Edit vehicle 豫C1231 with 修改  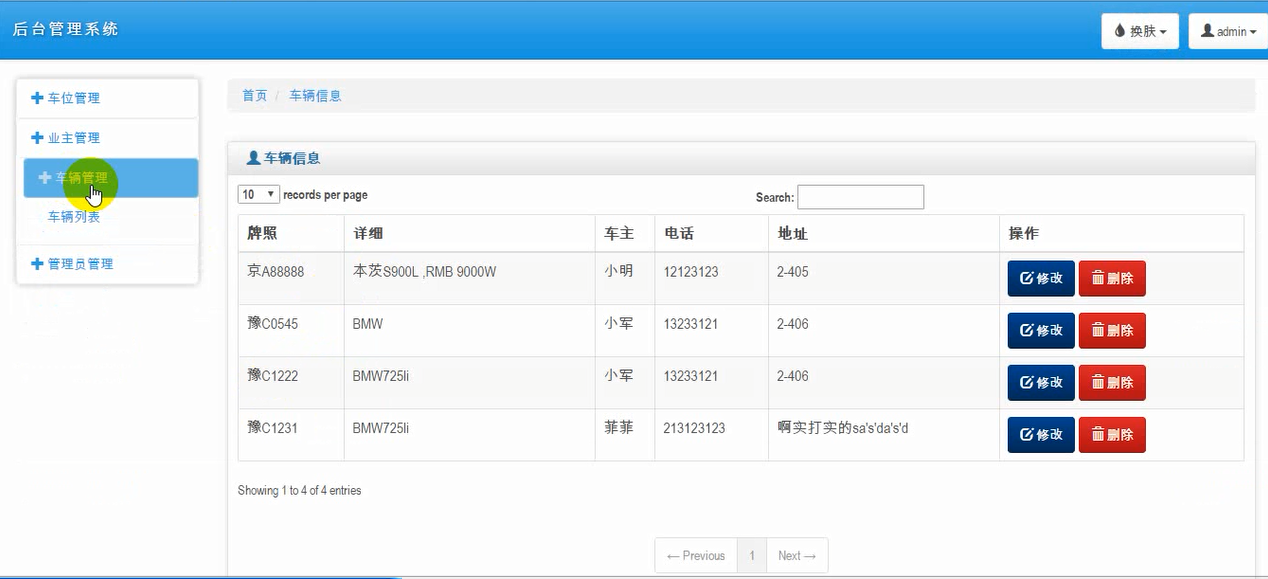tap(1041, 434)
